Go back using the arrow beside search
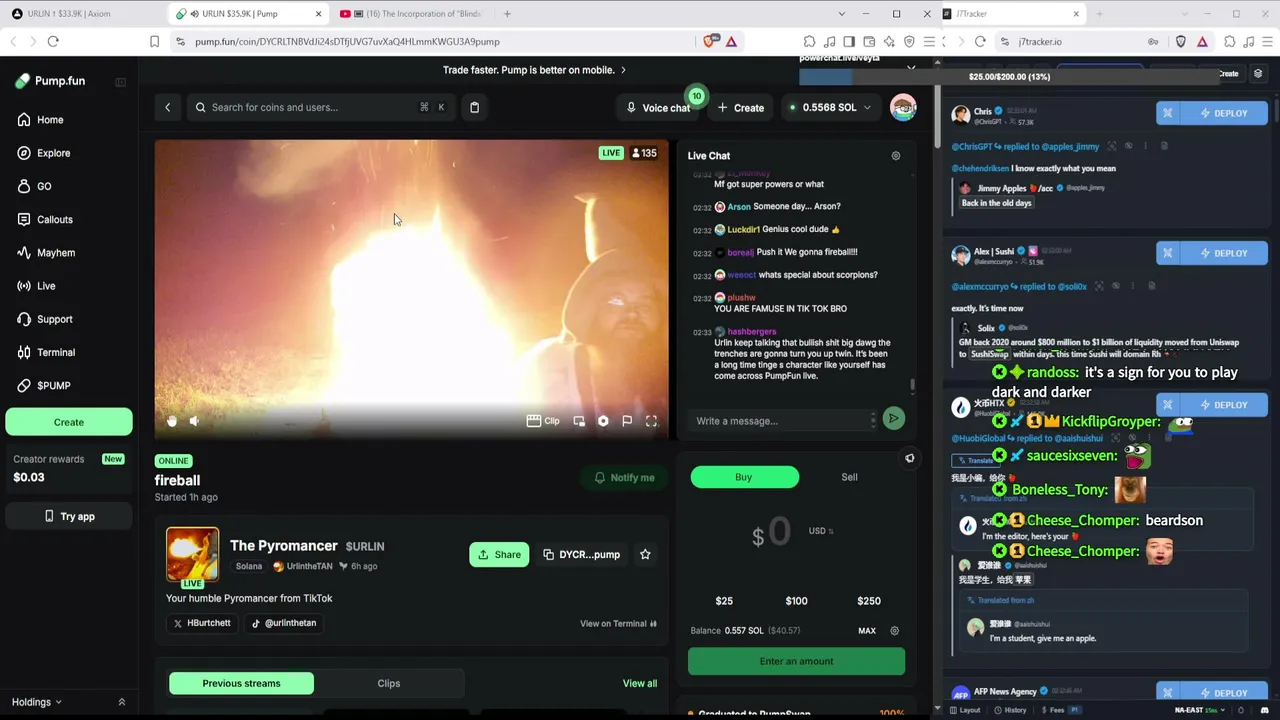This screenshot has width=1280, height=720. pos(168,108)
